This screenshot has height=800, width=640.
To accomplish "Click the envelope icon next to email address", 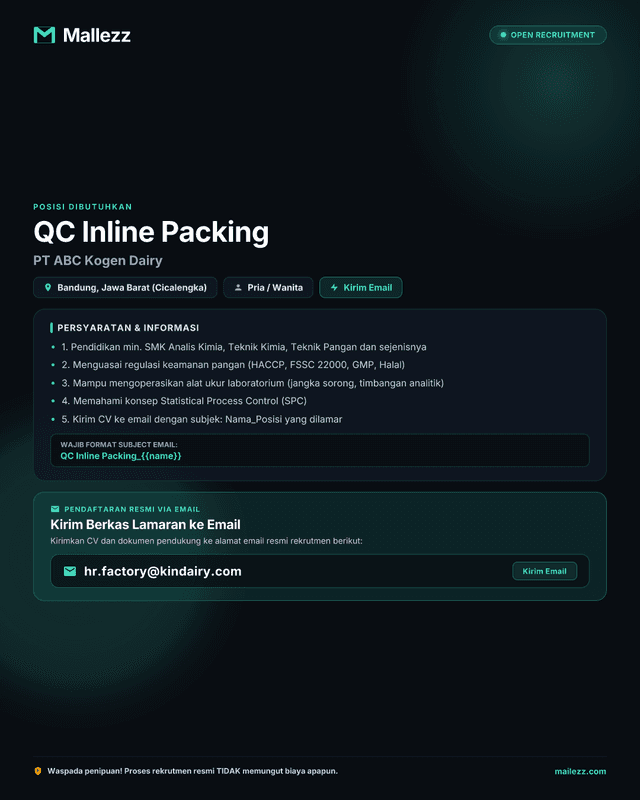I will pos(70,571).
